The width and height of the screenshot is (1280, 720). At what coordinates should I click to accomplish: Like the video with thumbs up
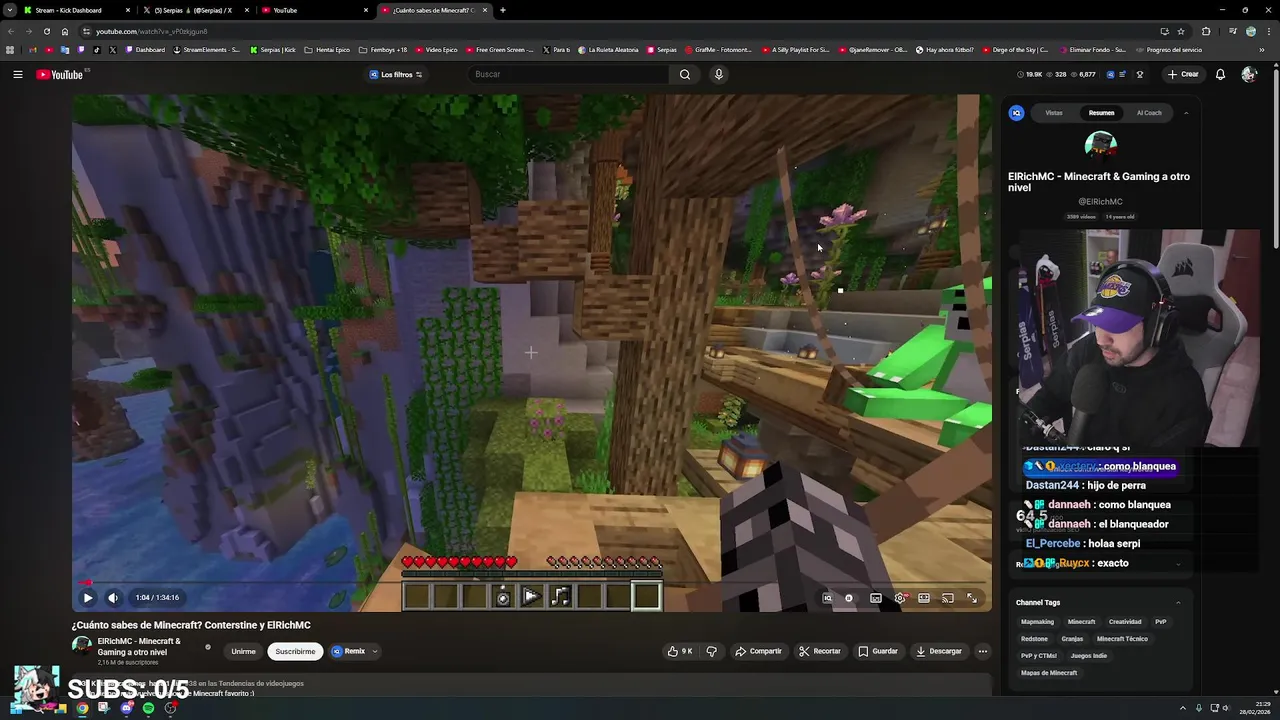pos(679,651)
